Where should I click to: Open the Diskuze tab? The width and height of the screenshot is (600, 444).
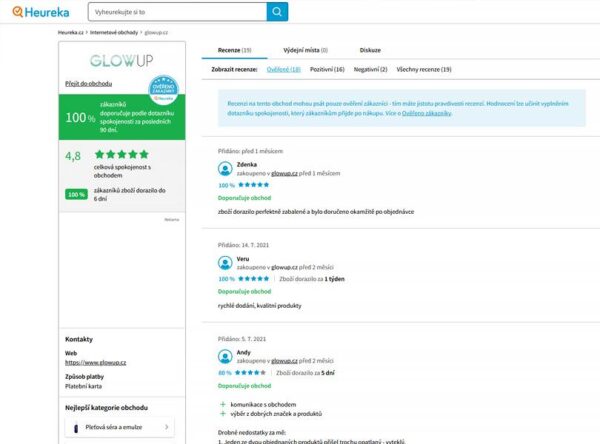point(369,48)
